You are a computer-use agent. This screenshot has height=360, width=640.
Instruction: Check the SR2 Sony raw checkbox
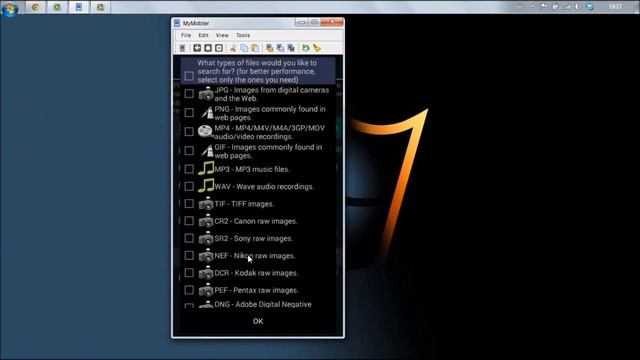tap(189, 238)
